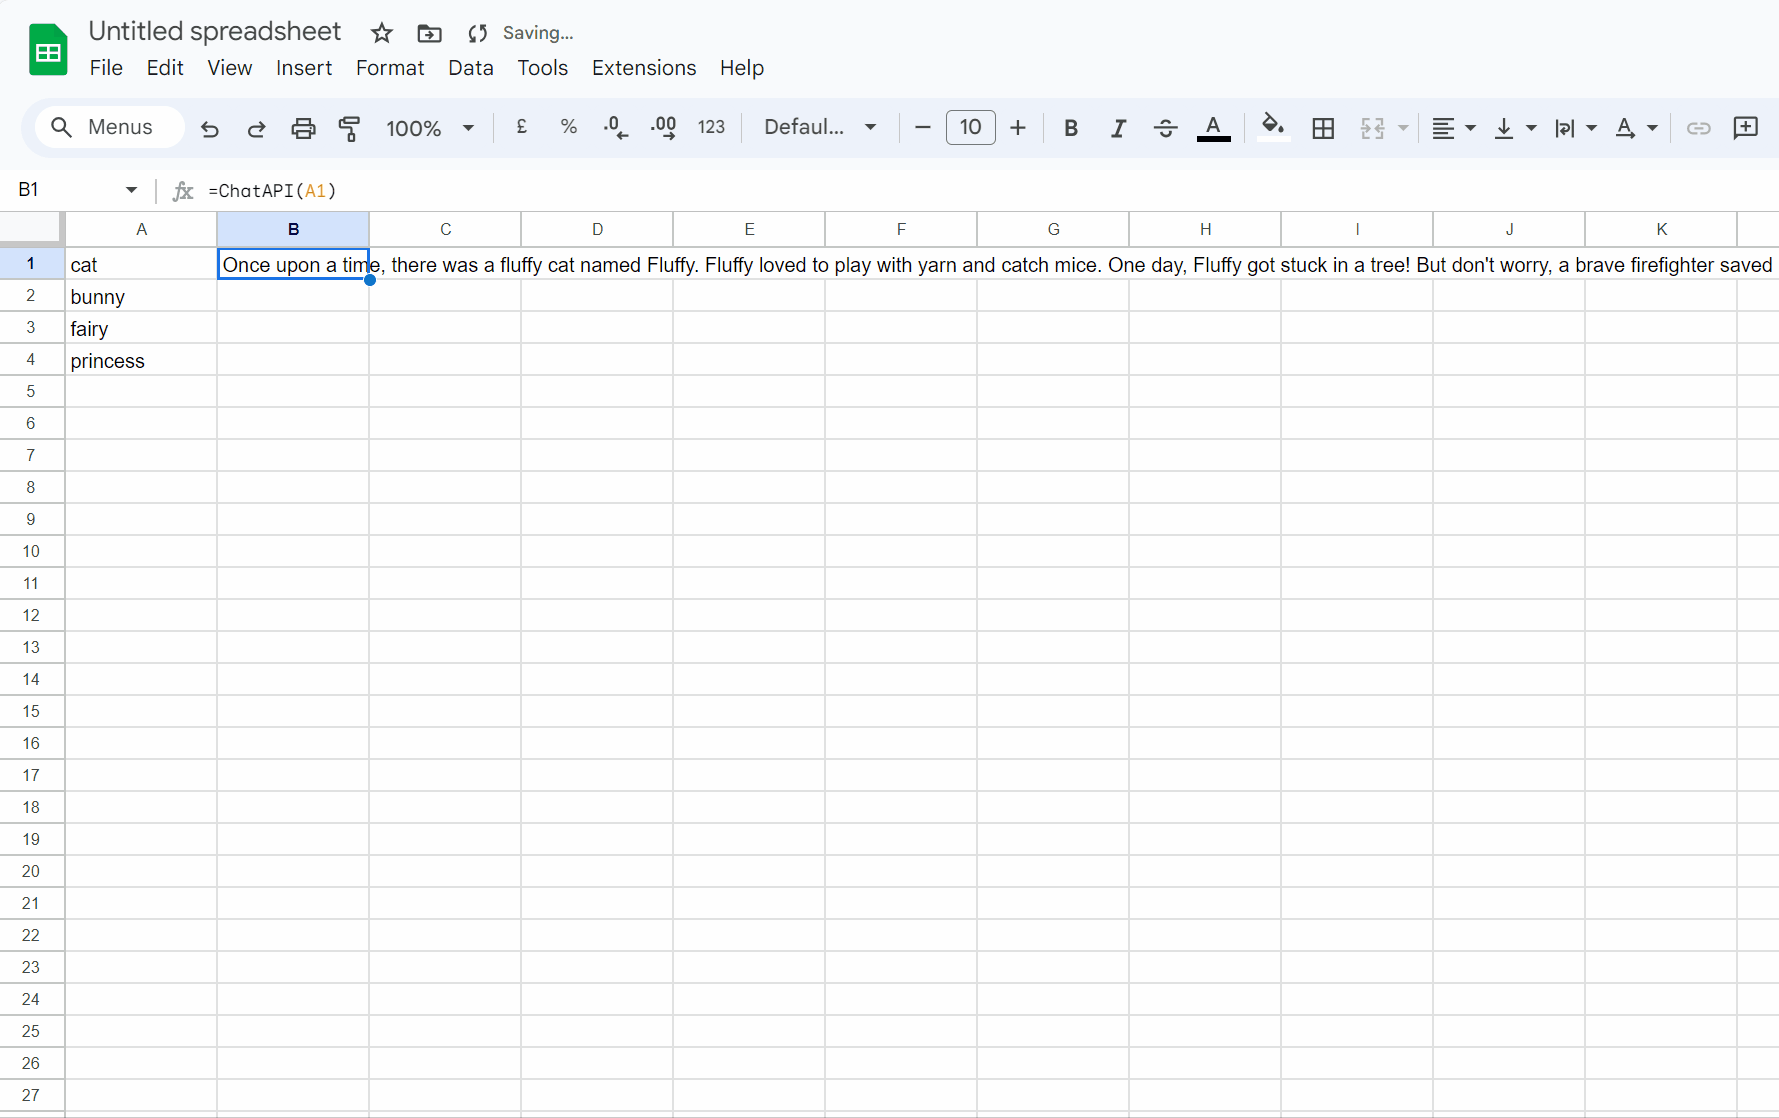Increase decimal places

pos(663,127)
